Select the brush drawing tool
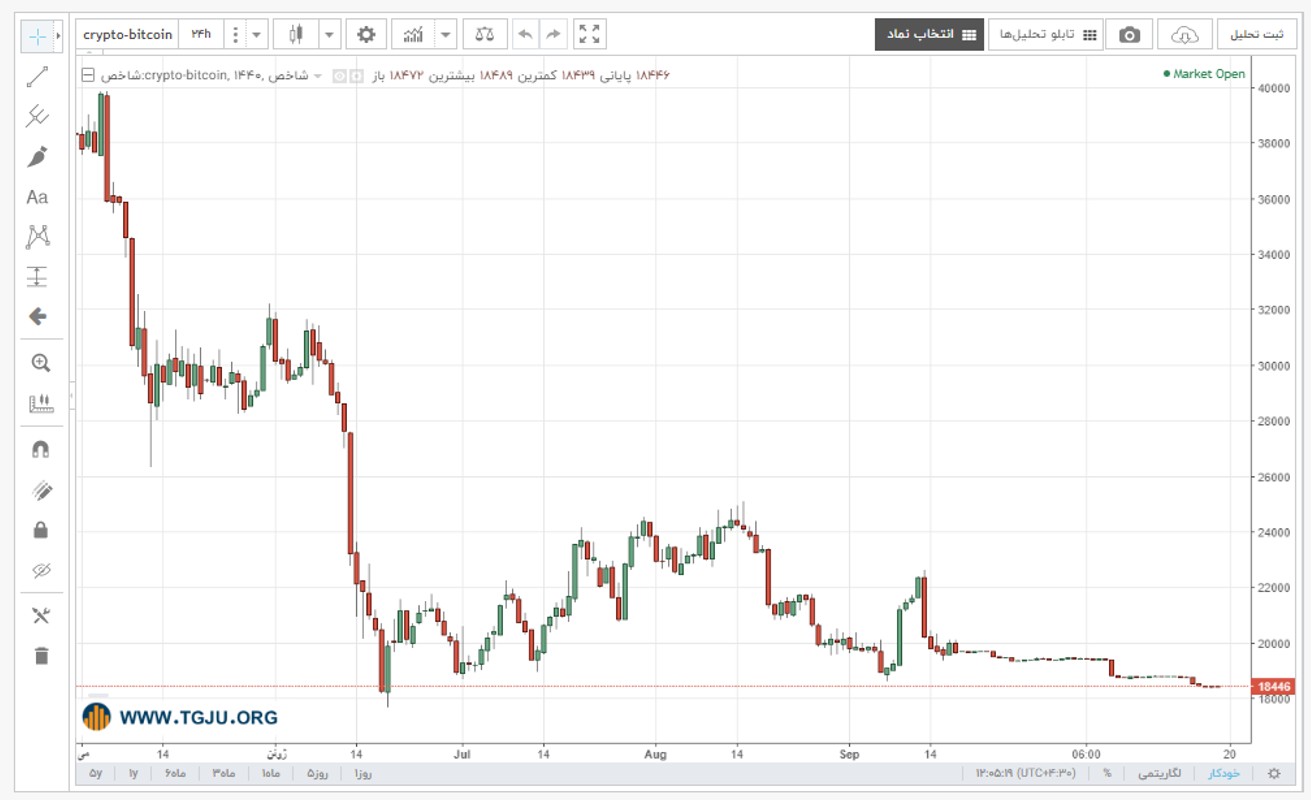The image size is (1311, 800). (x=37, y=157)
